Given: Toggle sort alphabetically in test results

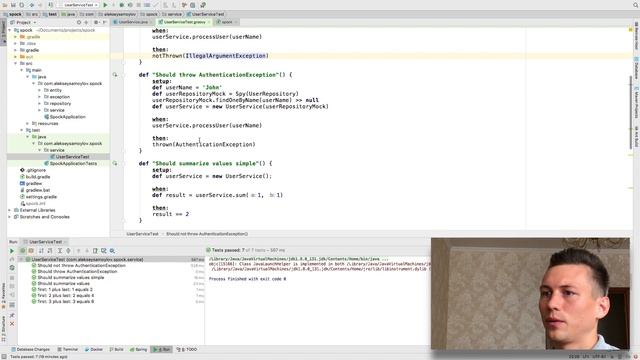Looking at the screenshot, I should tap(41, 251).
